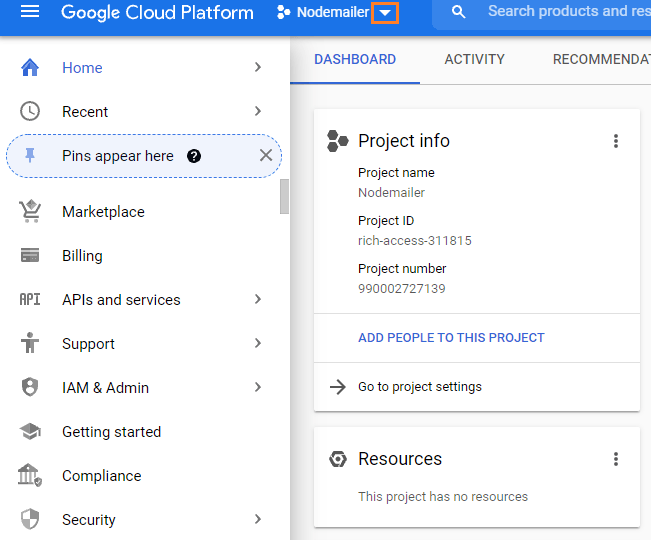Expand the Recent submenu chevron
The height and width of the screenshot is (540, 651).
258,111
